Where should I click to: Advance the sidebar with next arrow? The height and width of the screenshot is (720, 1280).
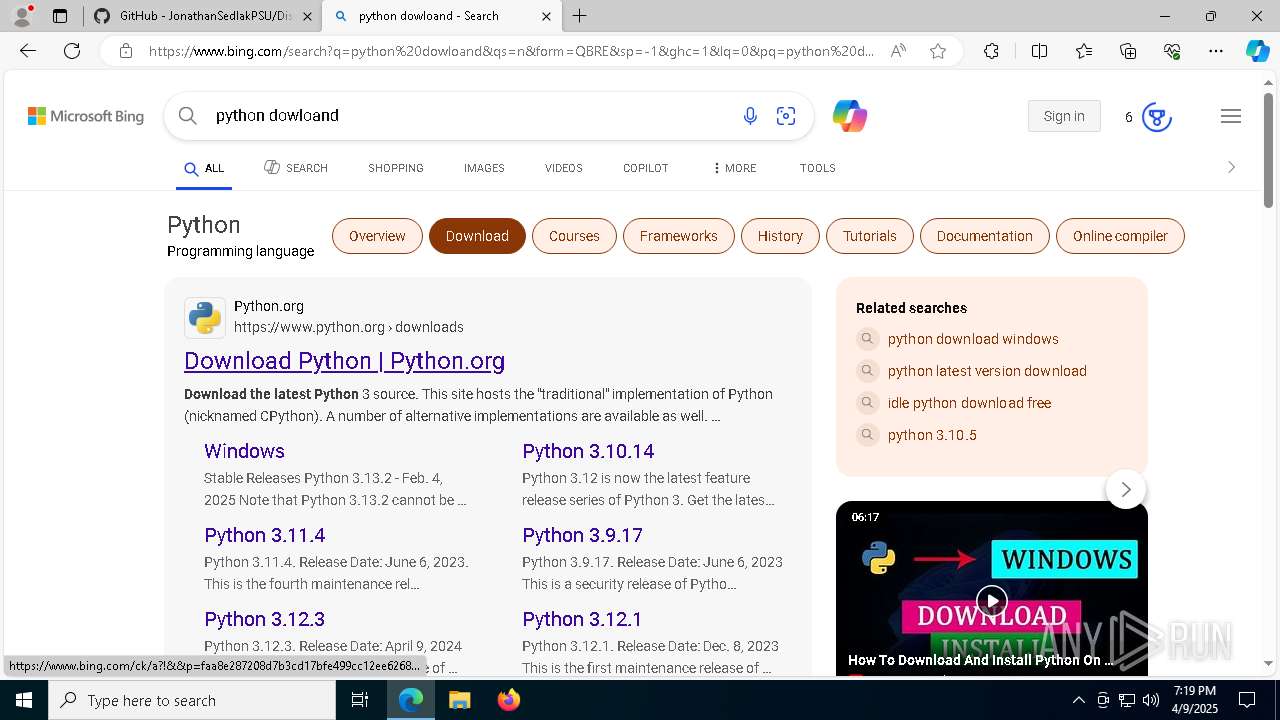click(1126, 489)
